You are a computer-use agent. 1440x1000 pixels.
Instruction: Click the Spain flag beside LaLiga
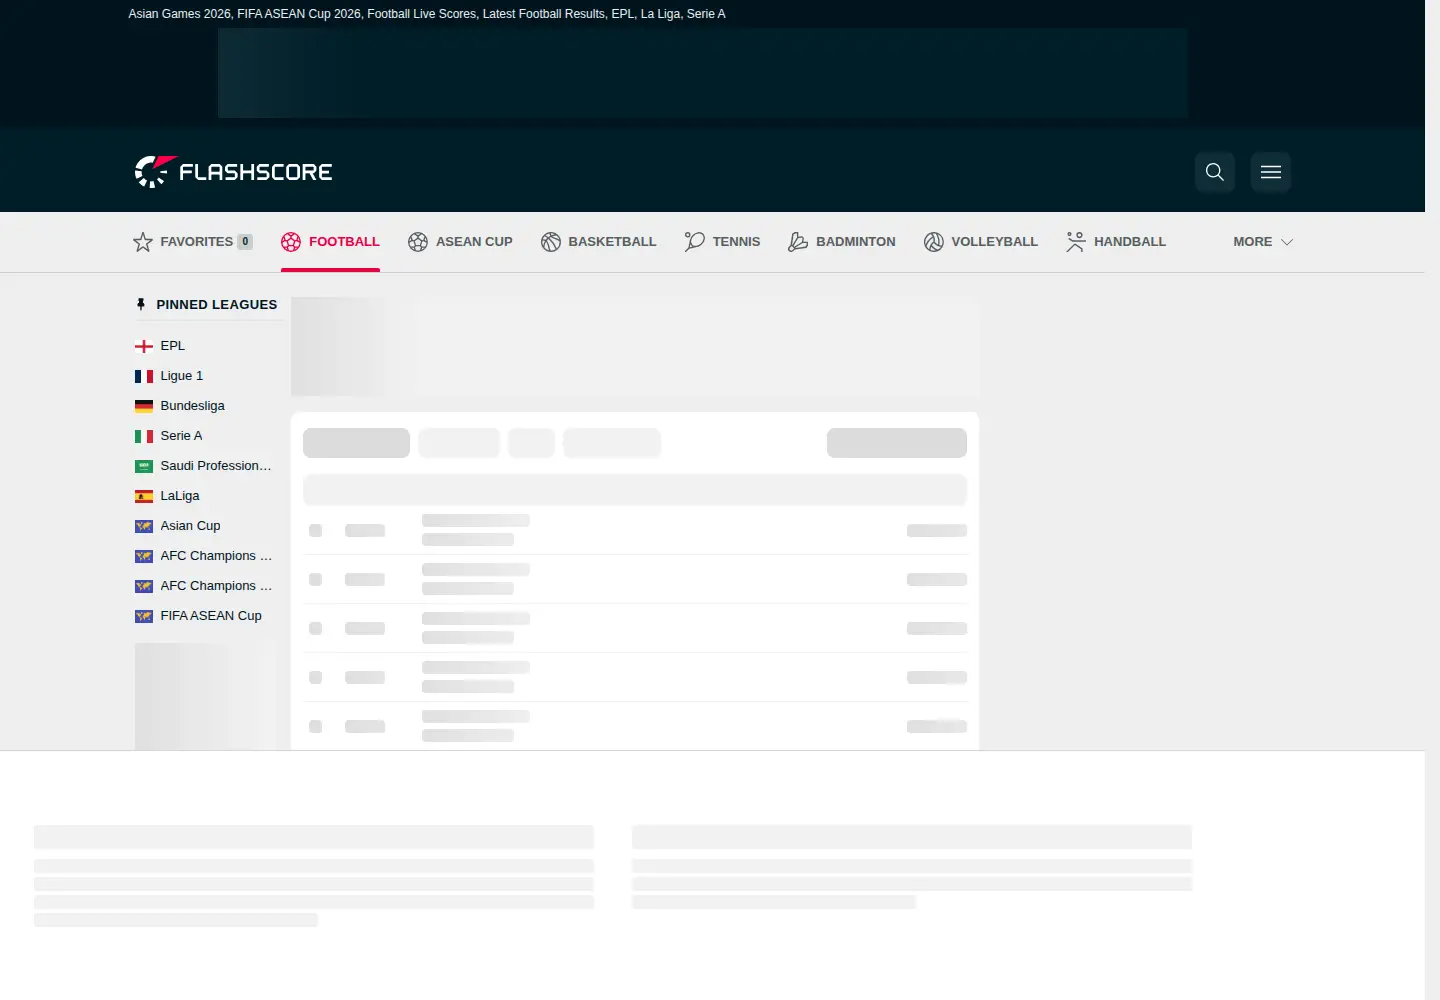(144, 496)
